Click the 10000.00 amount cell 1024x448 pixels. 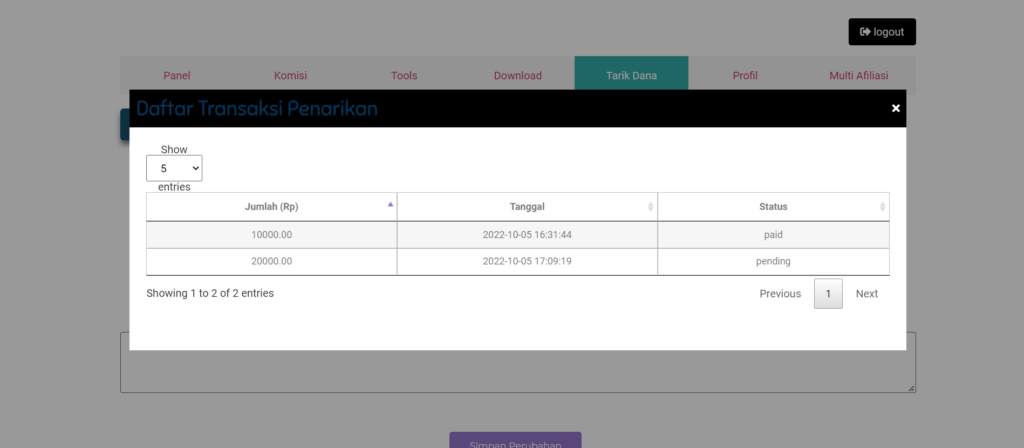pos(272,235)
